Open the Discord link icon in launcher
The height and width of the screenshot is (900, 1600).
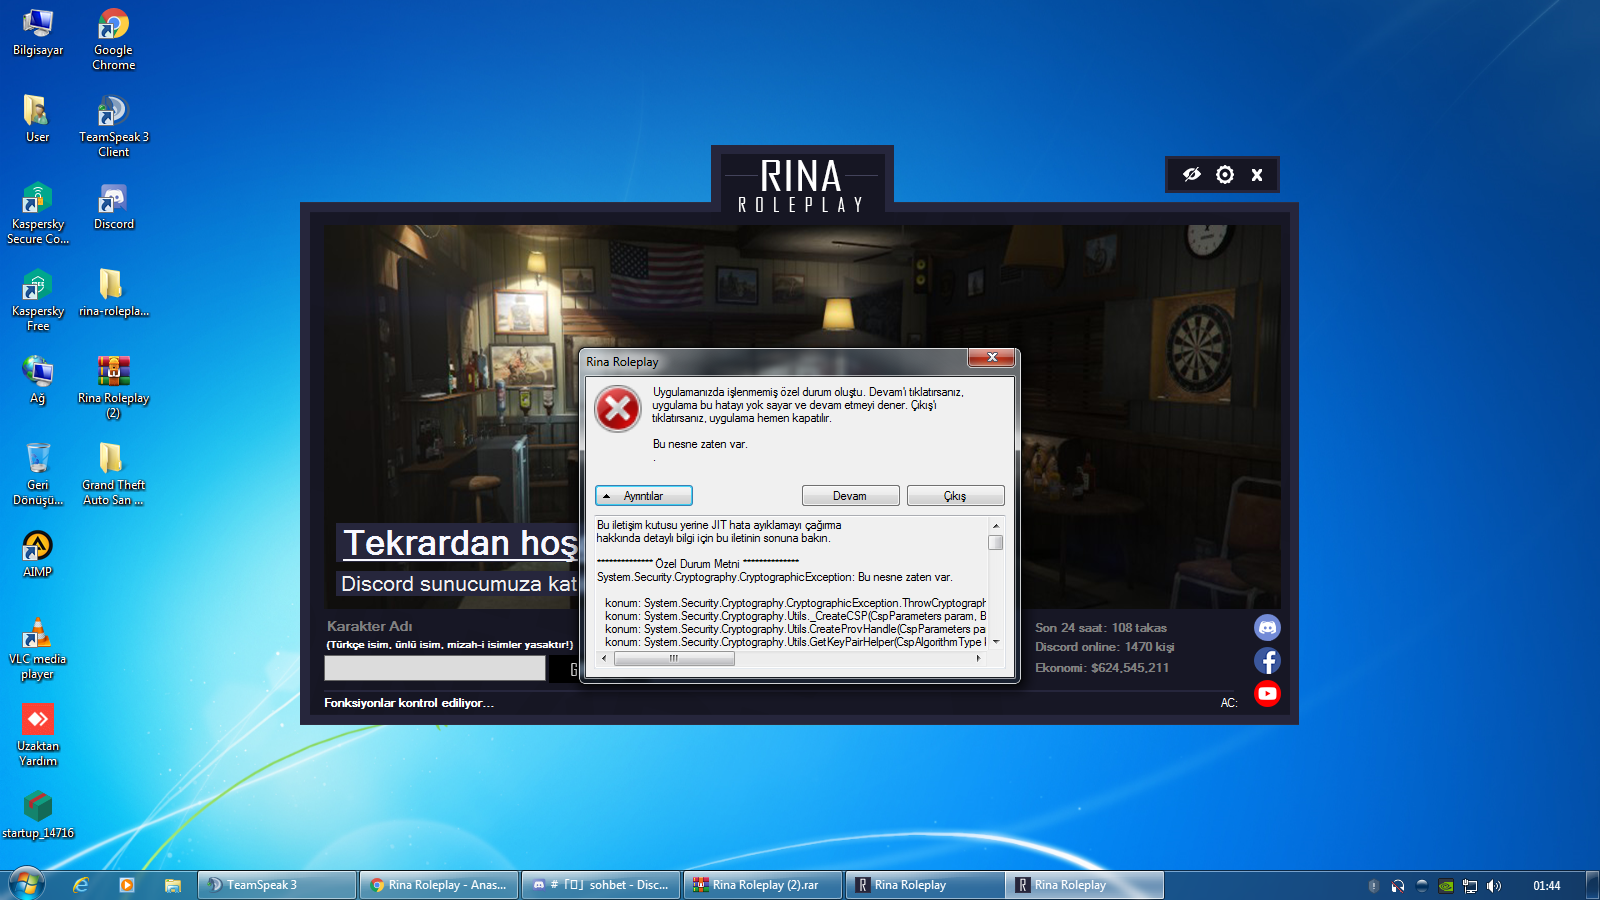1267,627
